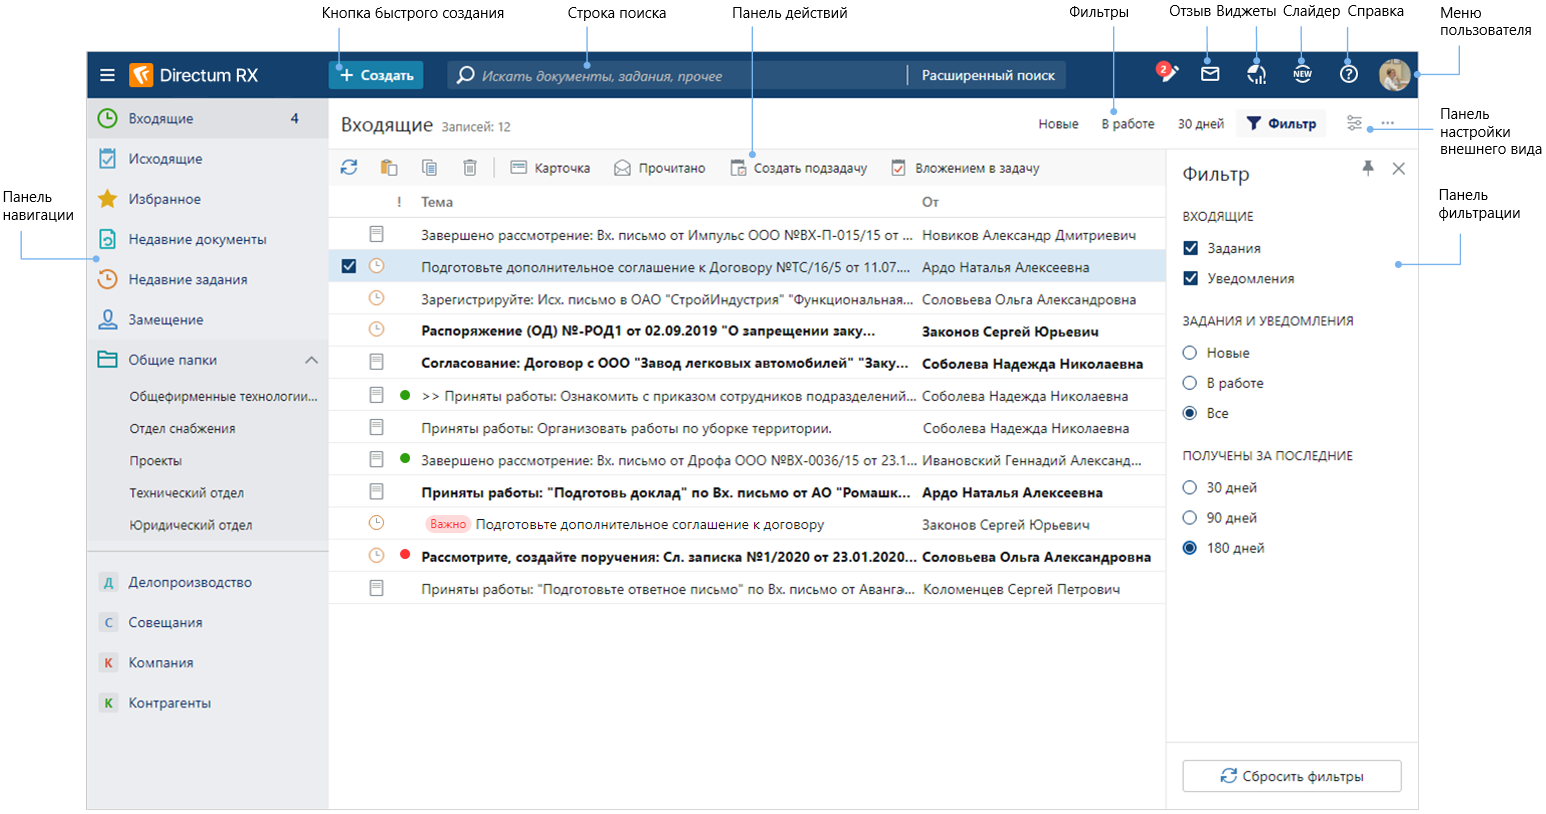Open the feedback envelope icon in header
This screenshot has height=814, width=1546.
(x=1210, y=74)
